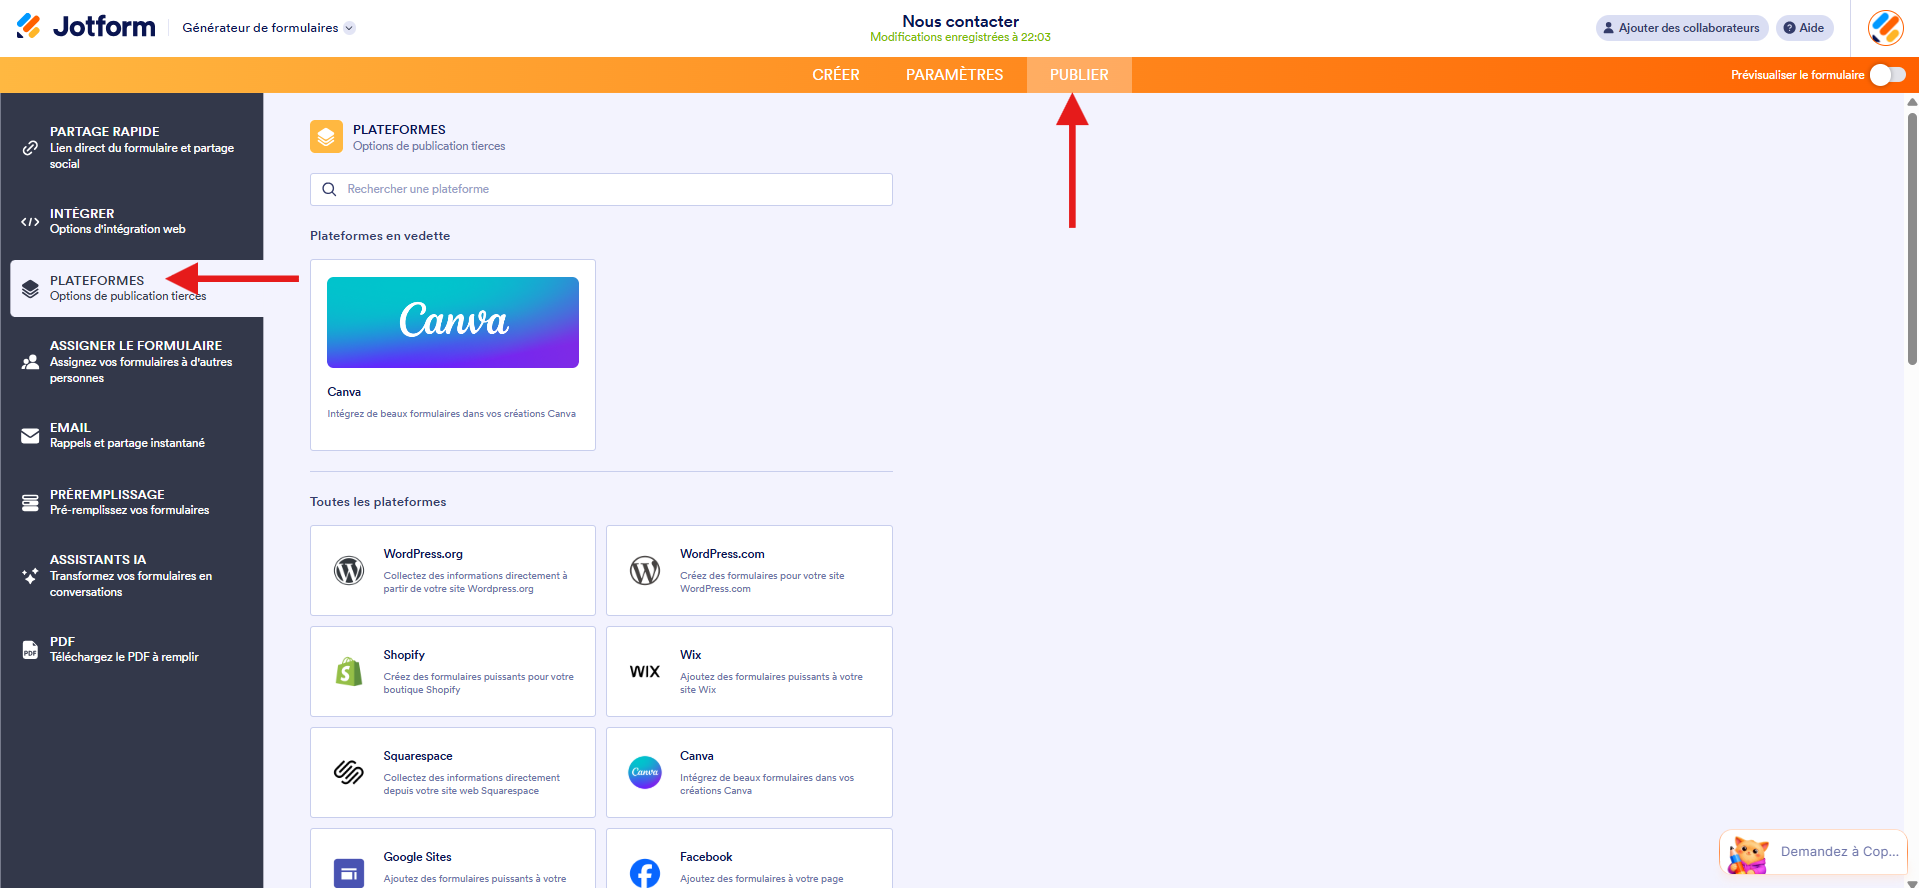
Task: Select the Squarespace logo icon
Action: 349,773
